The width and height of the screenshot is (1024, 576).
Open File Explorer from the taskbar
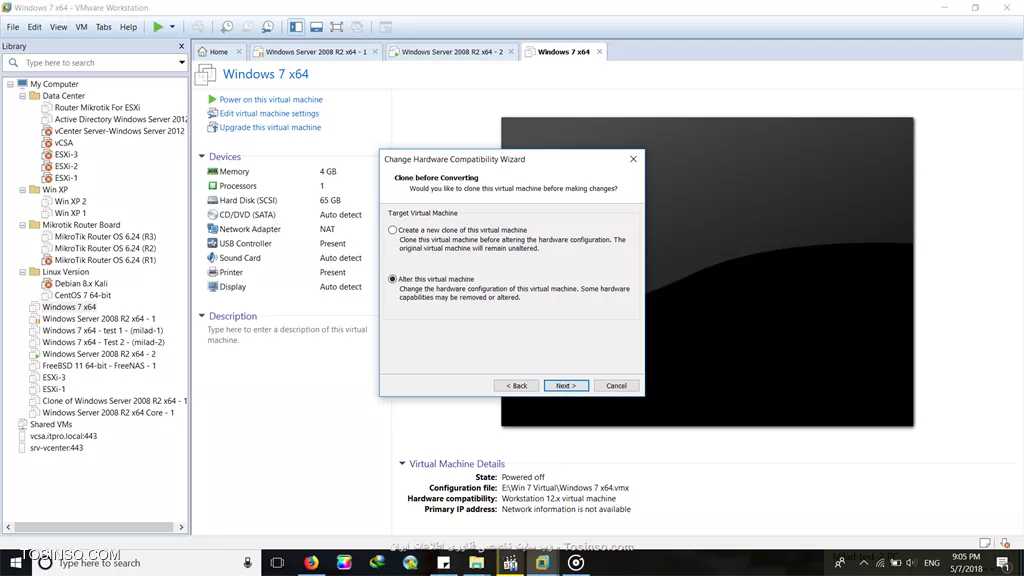pos(477,563)
